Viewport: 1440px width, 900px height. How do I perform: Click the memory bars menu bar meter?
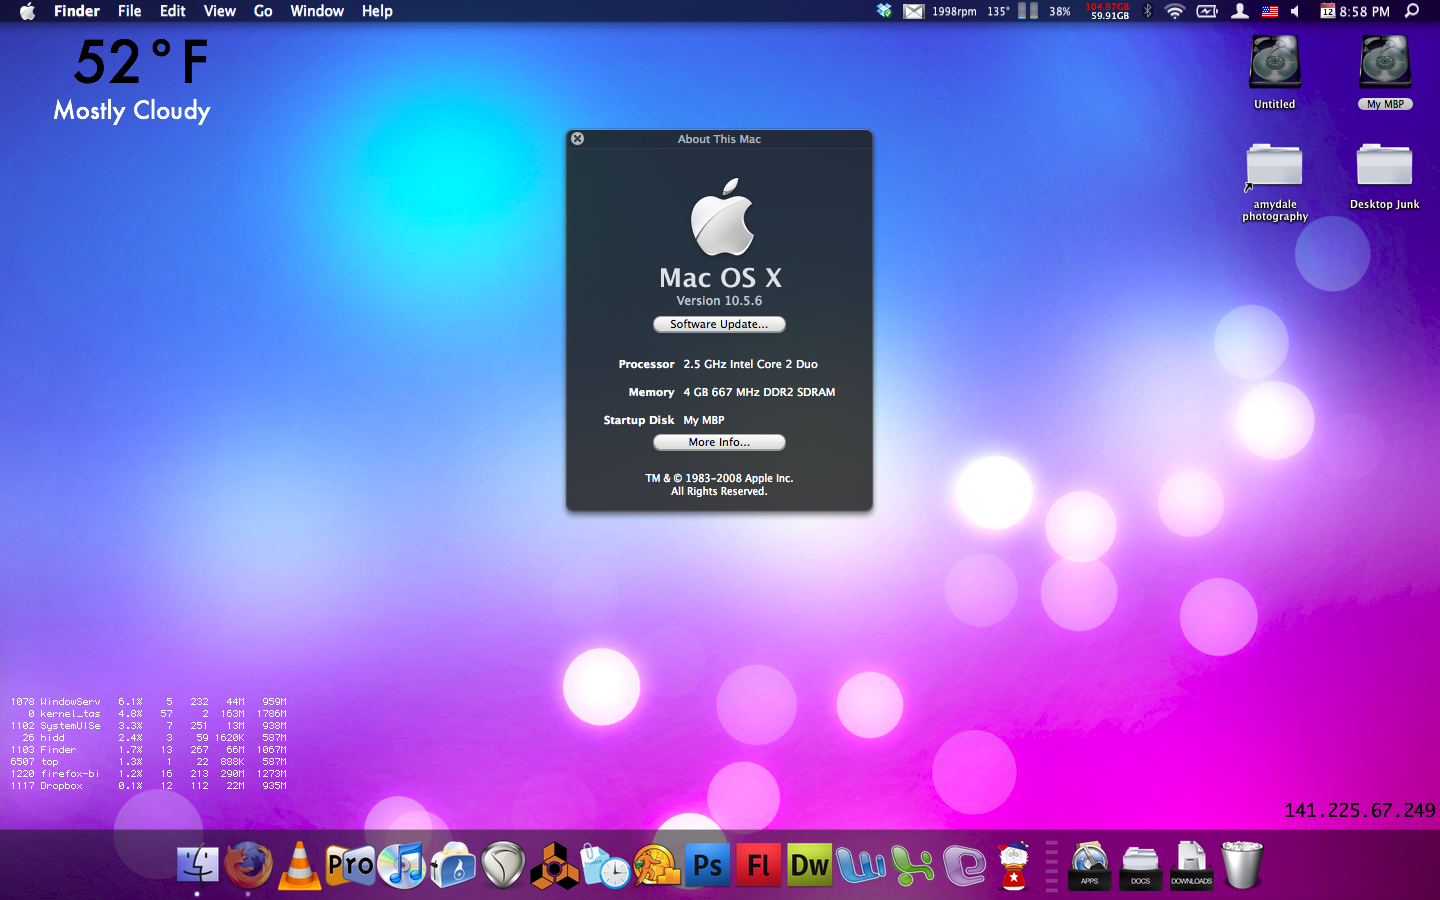[1028, 11]
